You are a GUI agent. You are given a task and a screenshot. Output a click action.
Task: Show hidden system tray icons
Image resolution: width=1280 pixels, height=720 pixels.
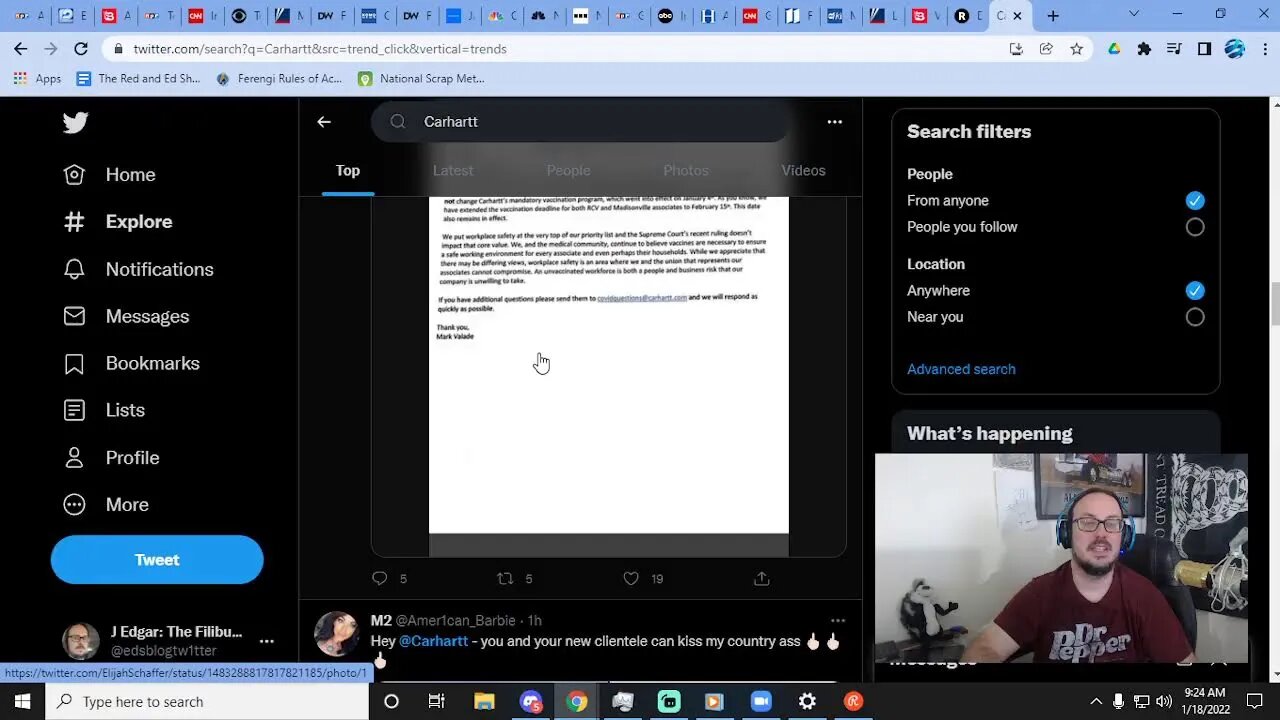tap(1096, 701)
